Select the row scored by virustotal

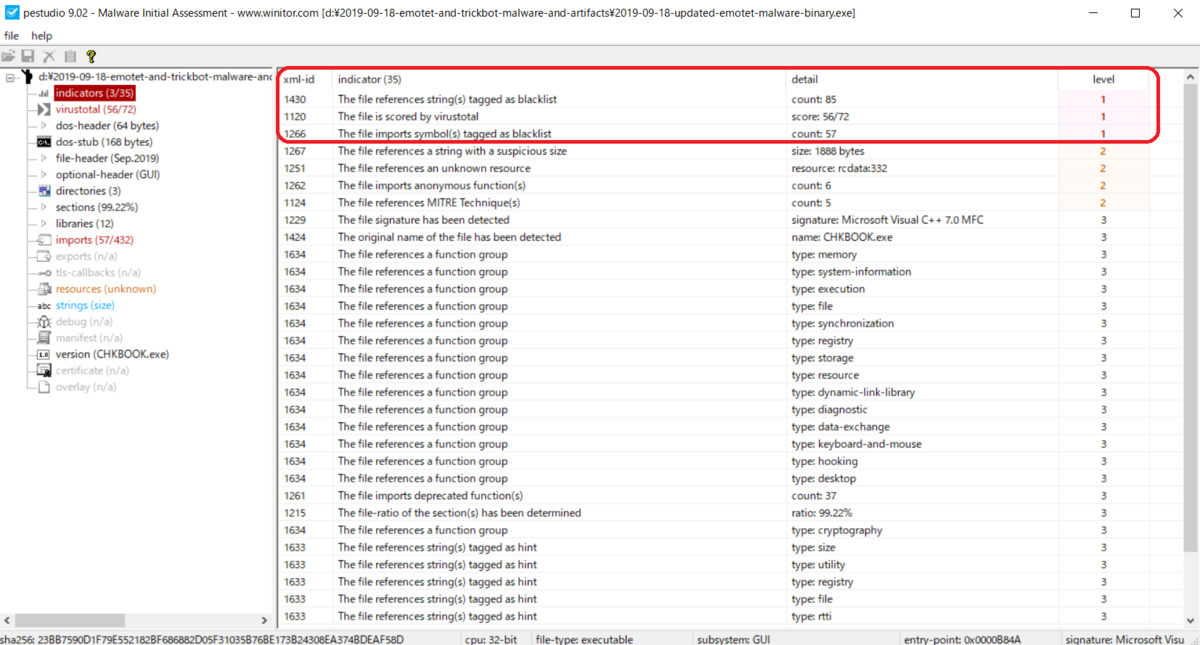coord(713,117)
